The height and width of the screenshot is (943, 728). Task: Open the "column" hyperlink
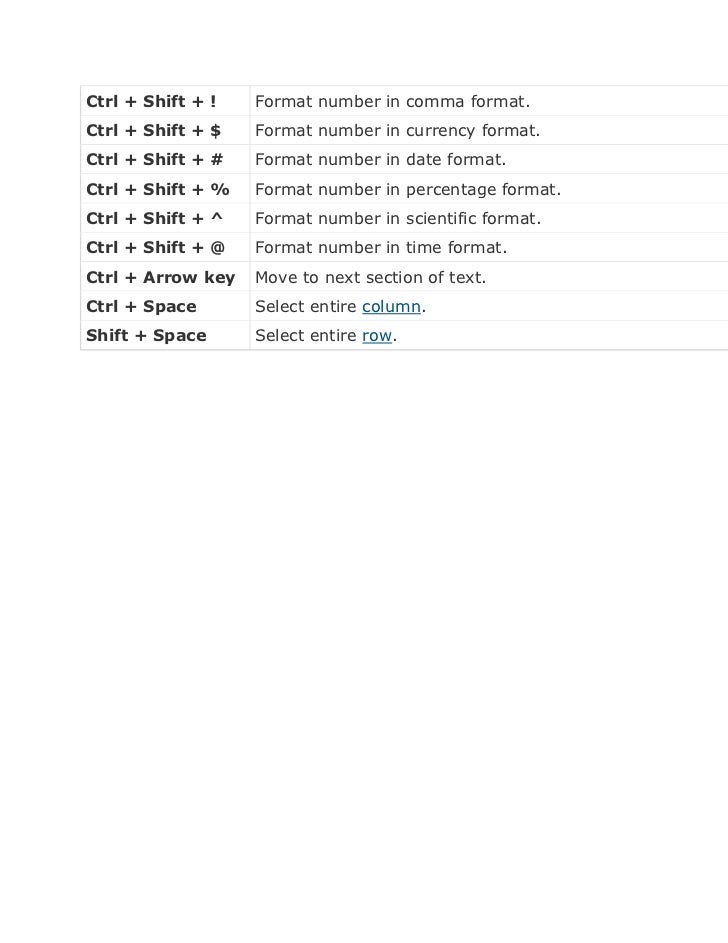pos(391,307)
